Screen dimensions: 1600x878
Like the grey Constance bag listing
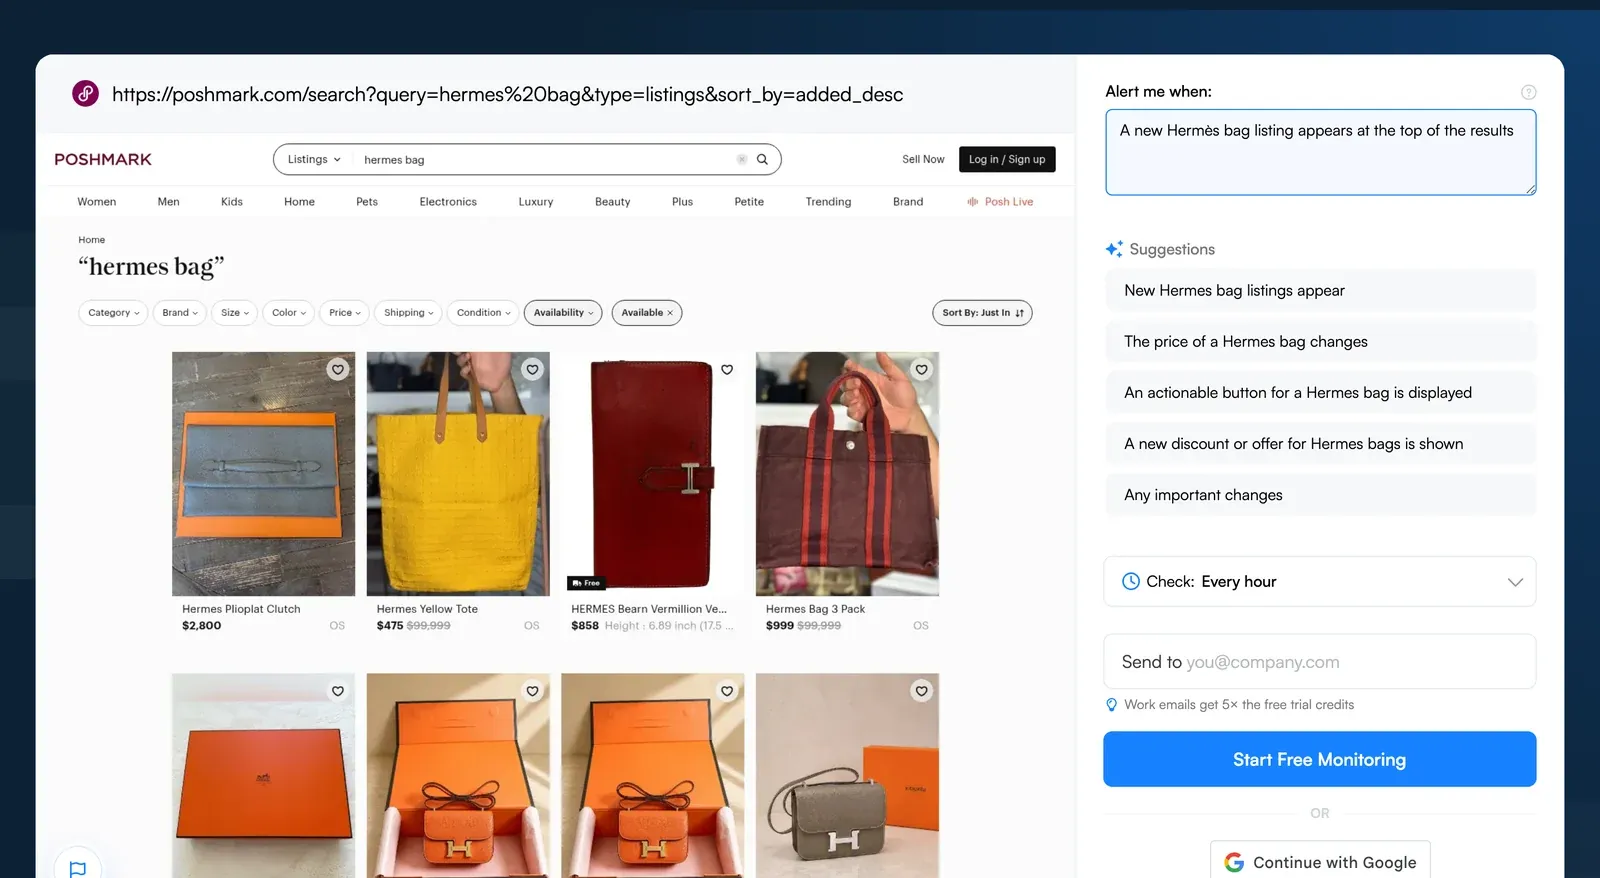(921, 691)
